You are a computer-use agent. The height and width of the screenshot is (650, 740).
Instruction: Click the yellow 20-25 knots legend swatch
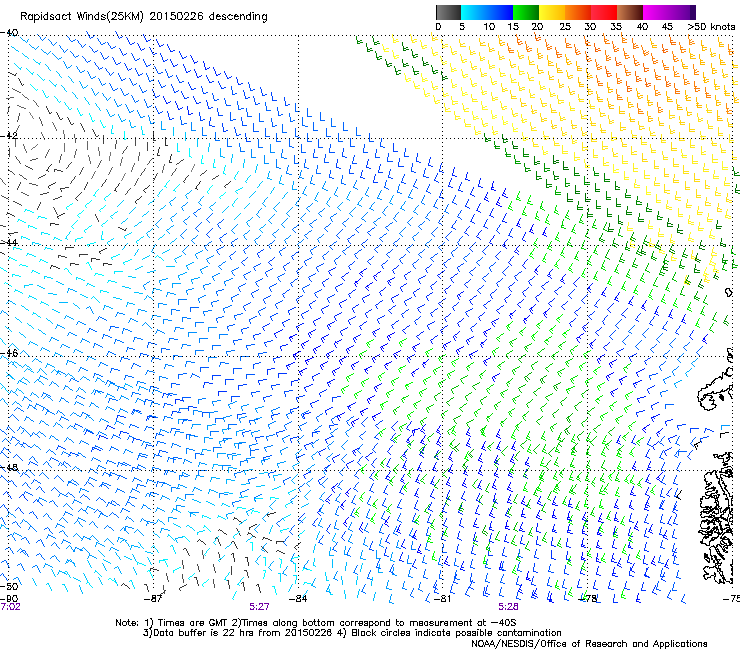point(552,12)
